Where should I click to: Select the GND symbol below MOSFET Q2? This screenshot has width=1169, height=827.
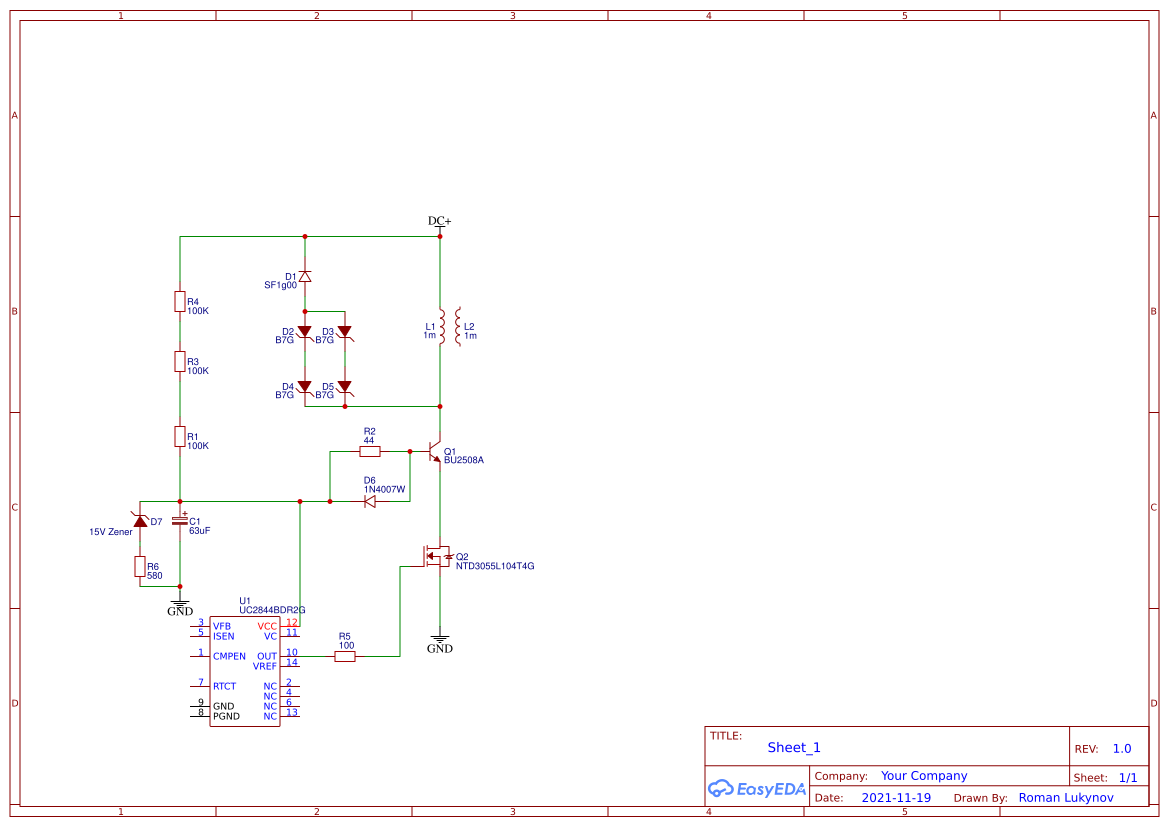tap(438, 640)
